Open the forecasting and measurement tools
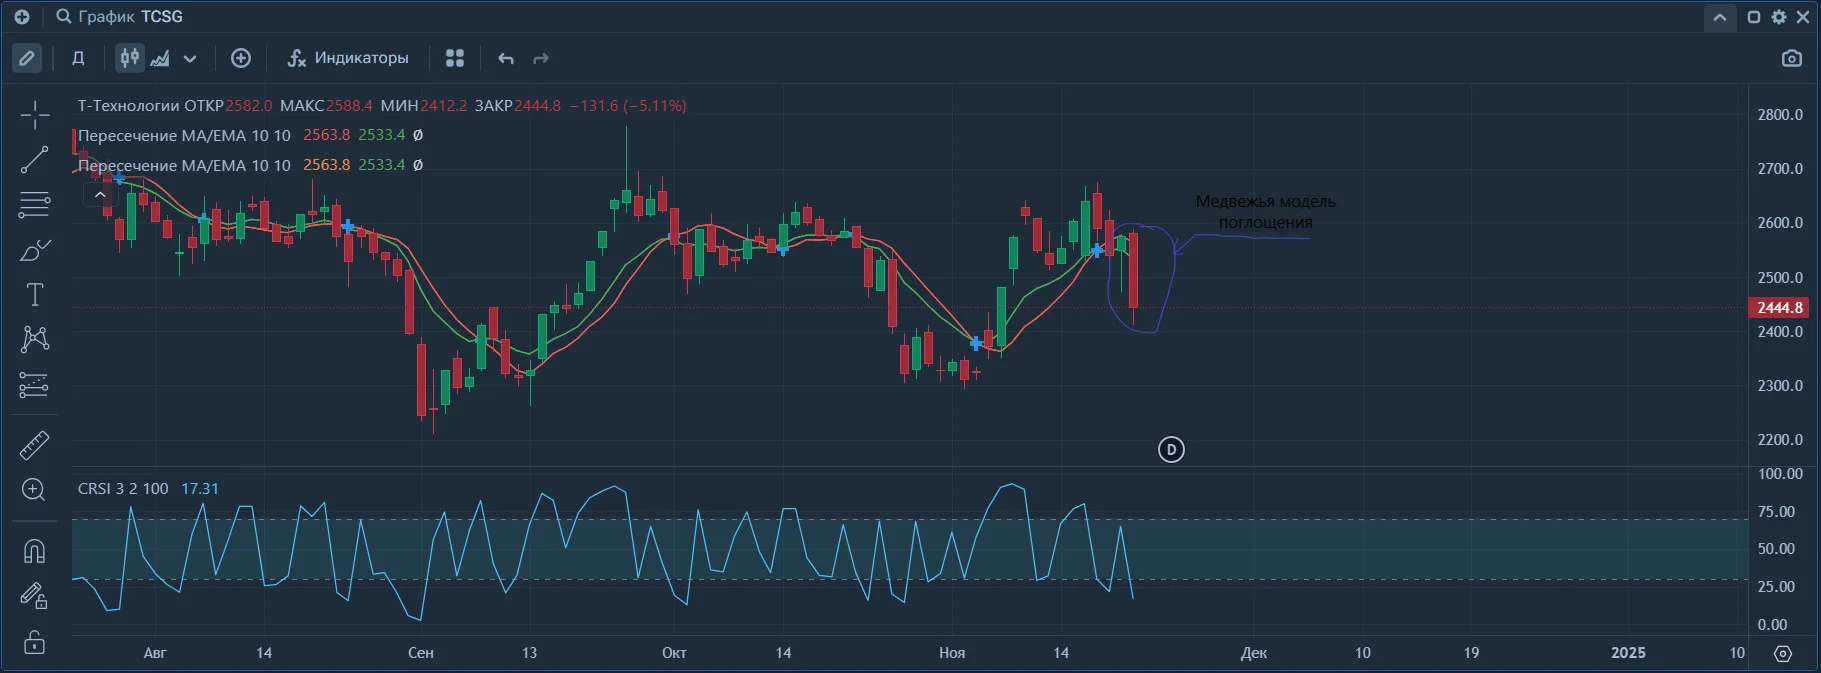1821x673 pixels. pyautogui.click(x=34, y=385)
